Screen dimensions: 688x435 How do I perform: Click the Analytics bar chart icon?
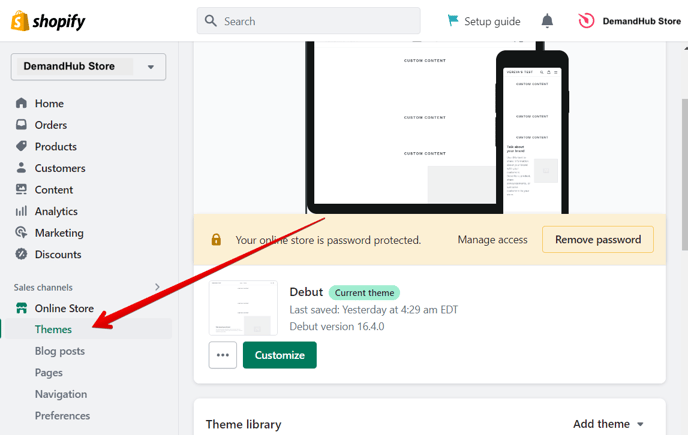(21, 211)
